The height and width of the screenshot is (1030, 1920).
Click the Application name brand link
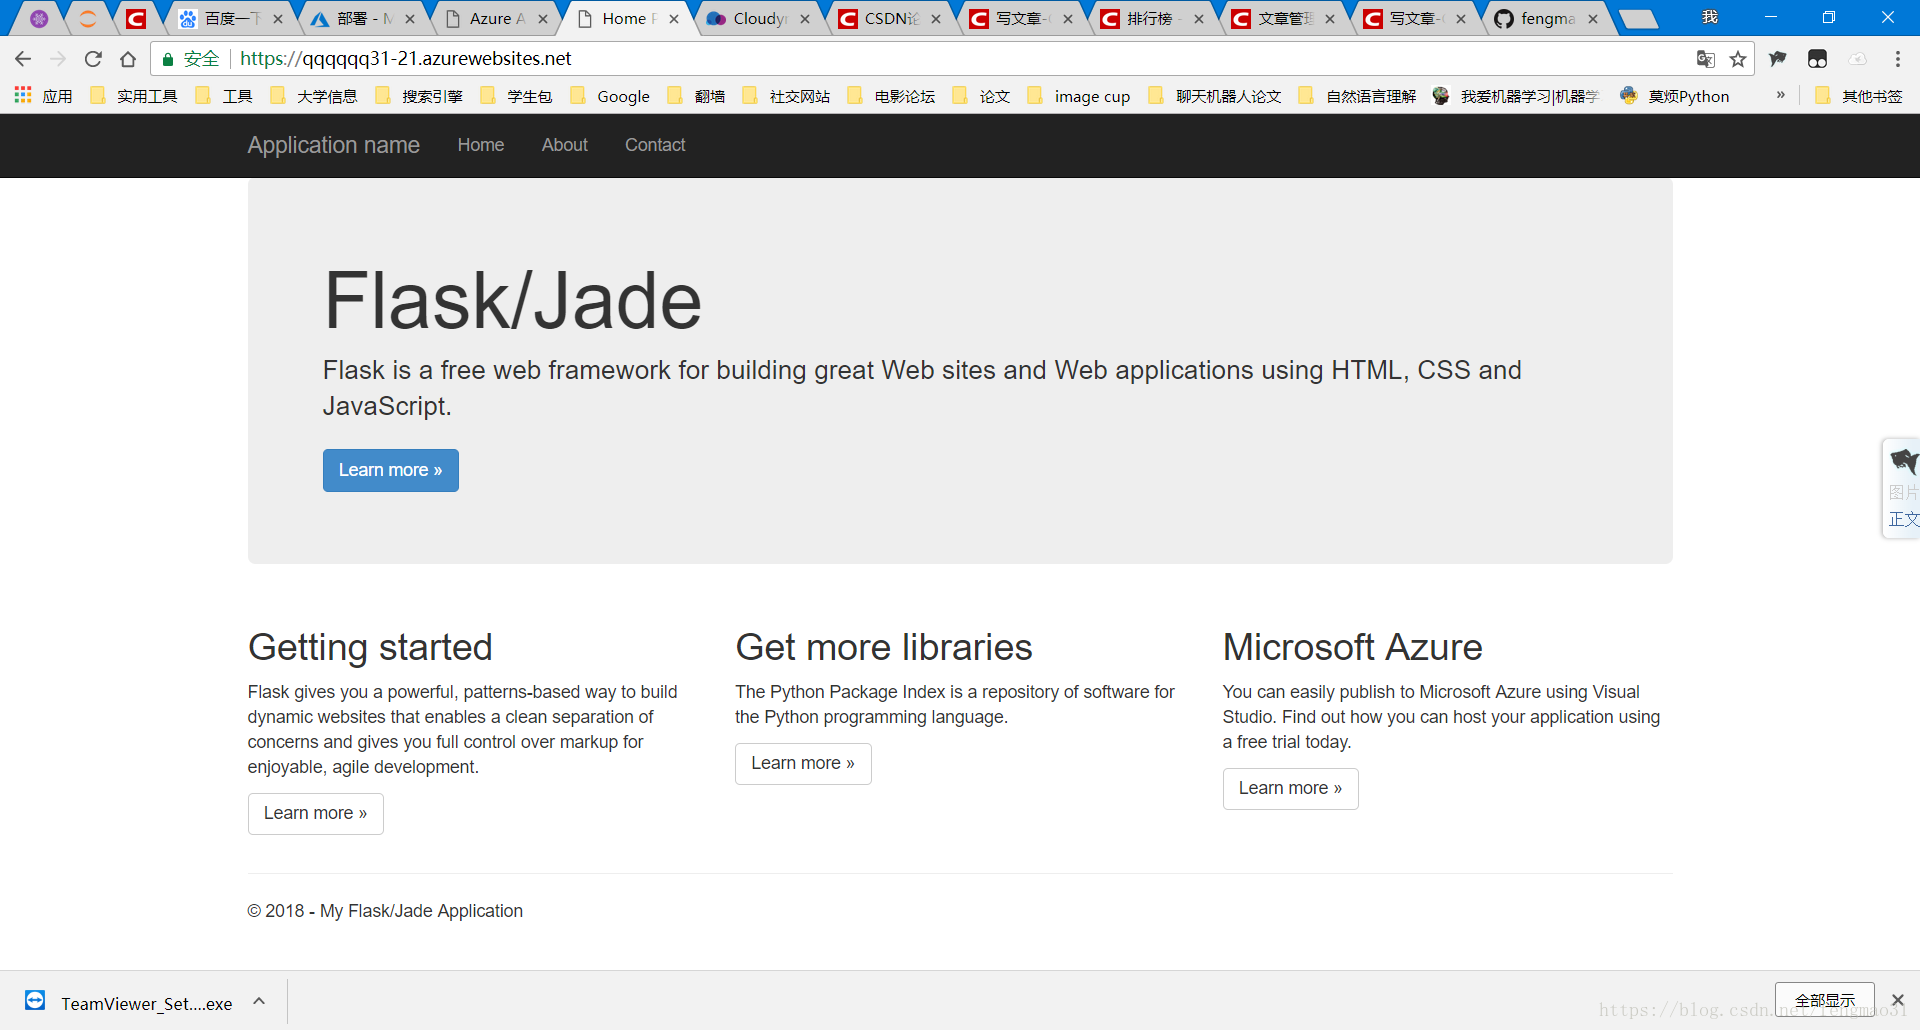point(334,145)
